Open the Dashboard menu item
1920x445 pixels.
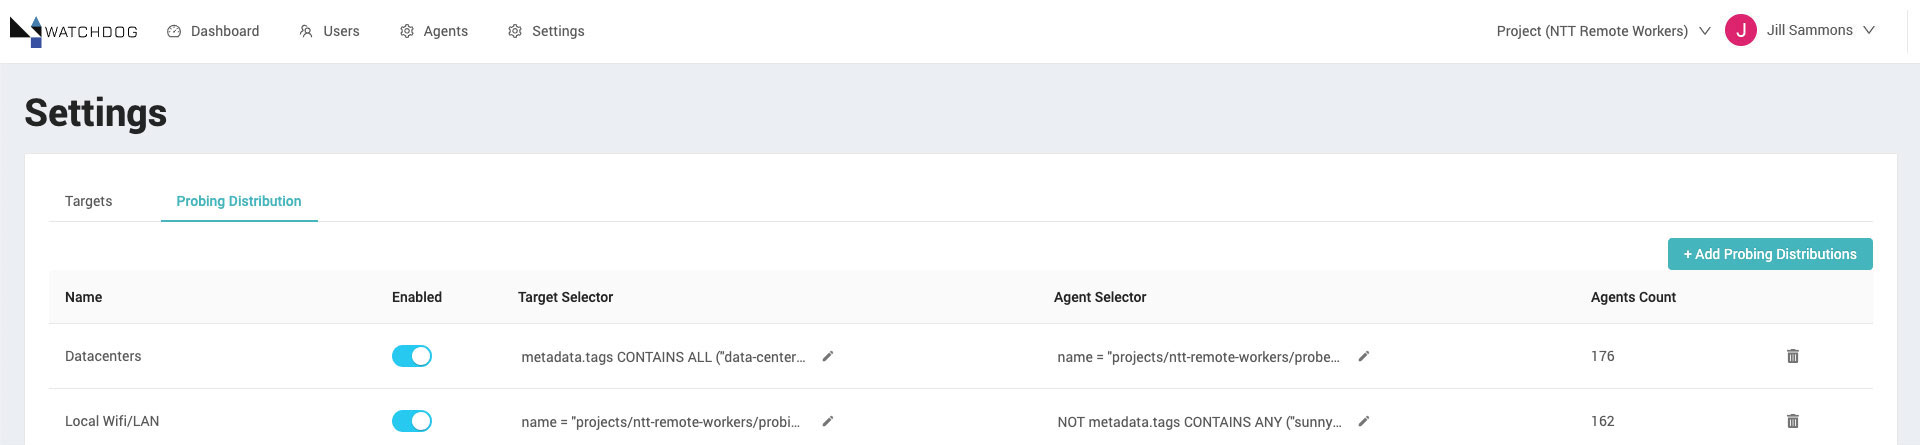click(213, 31)
